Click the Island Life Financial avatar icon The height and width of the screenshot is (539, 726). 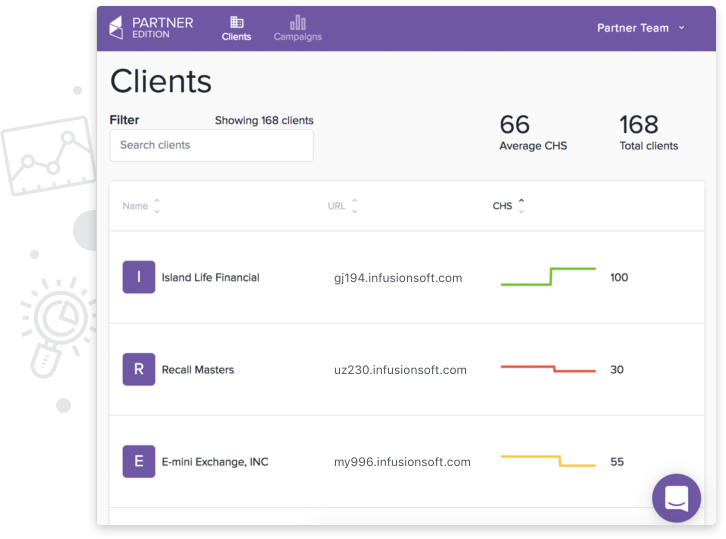(138, 277)
